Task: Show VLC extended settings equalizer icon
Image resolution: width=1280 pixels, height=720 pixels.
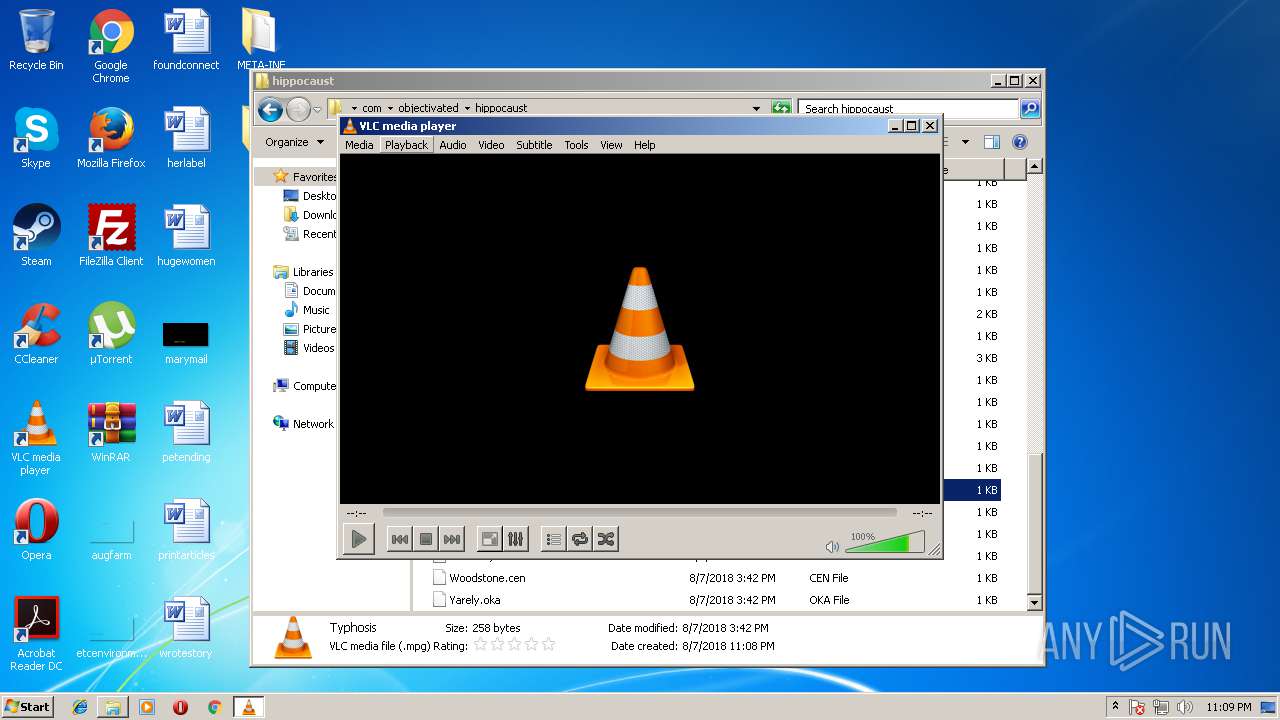Action: click(515, 539)
